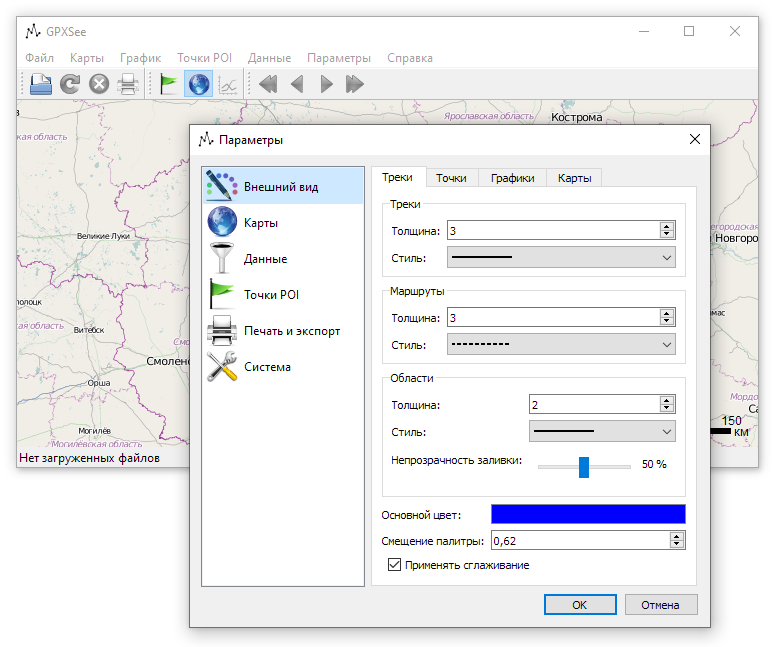Toggle the Show map globe icon
780x647 pixels.
click(198, 84)
